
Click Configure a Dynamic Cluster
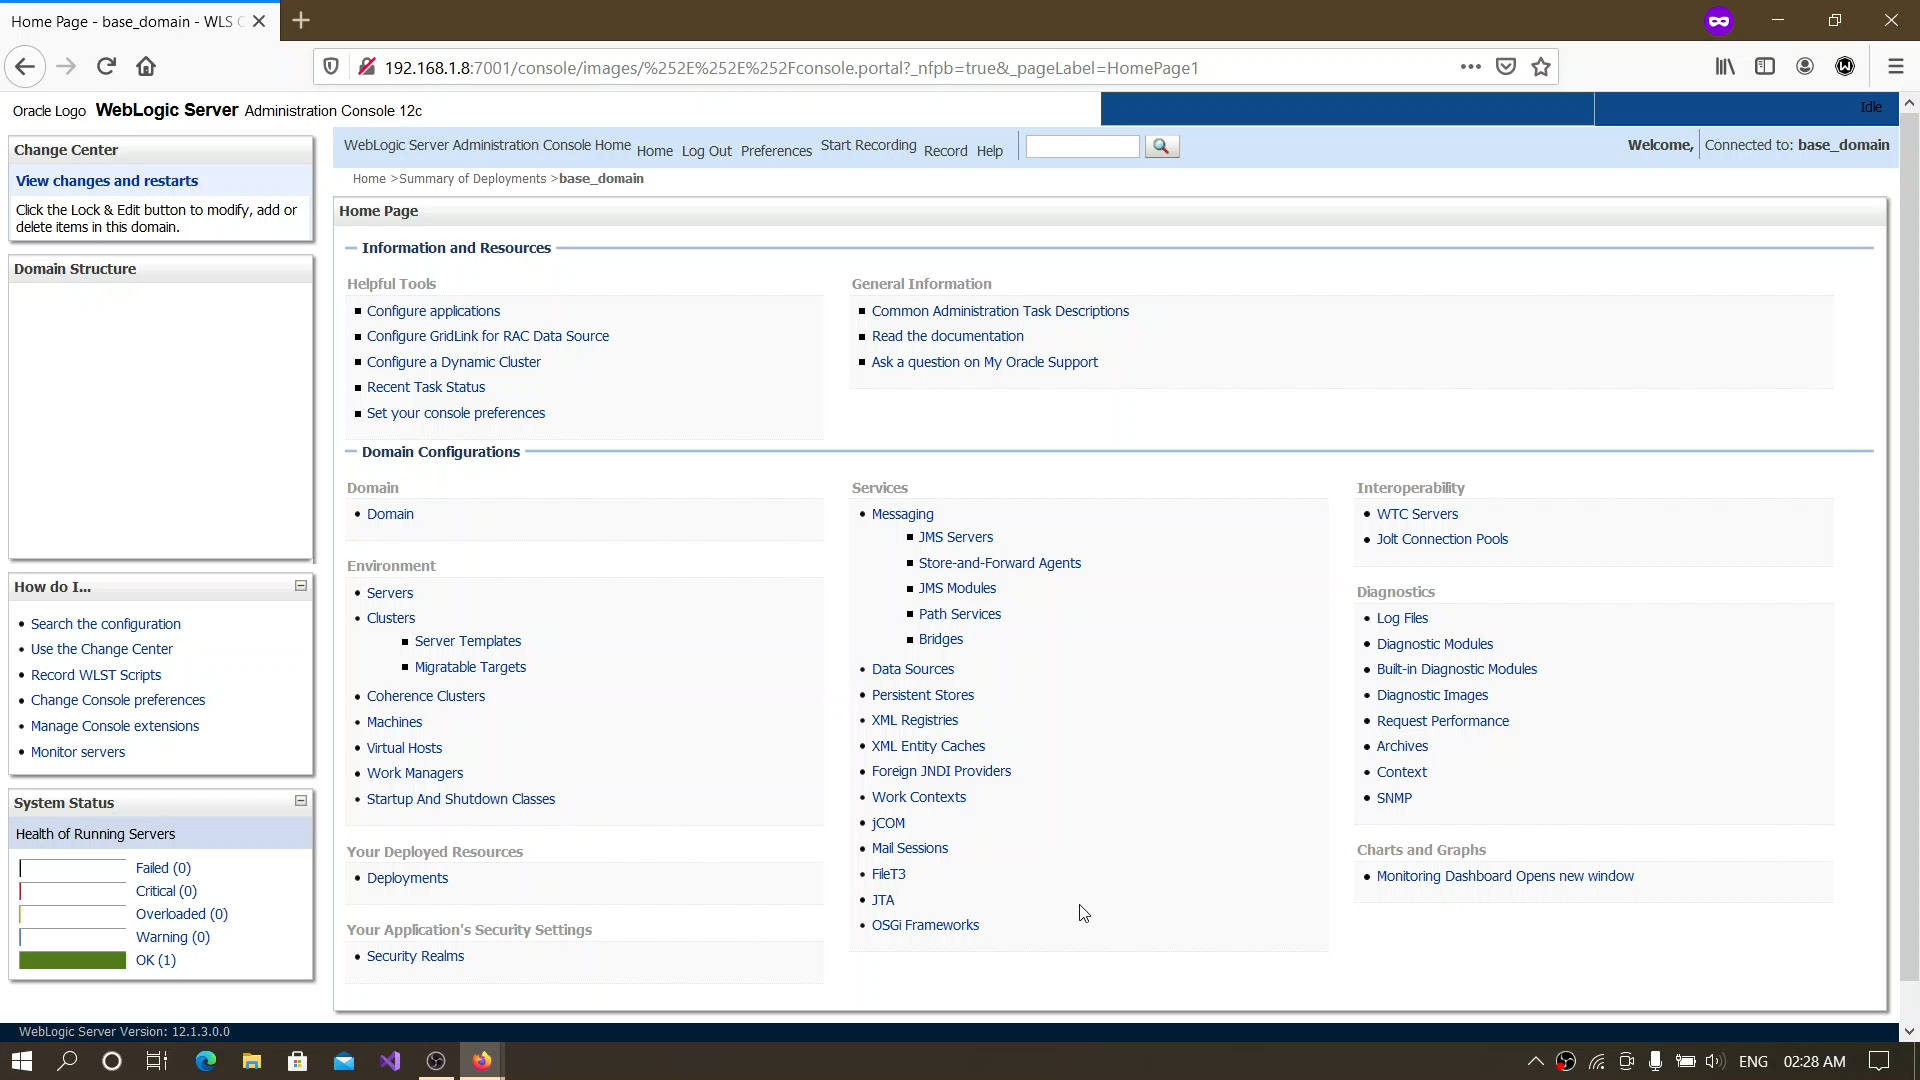point(453,362)
